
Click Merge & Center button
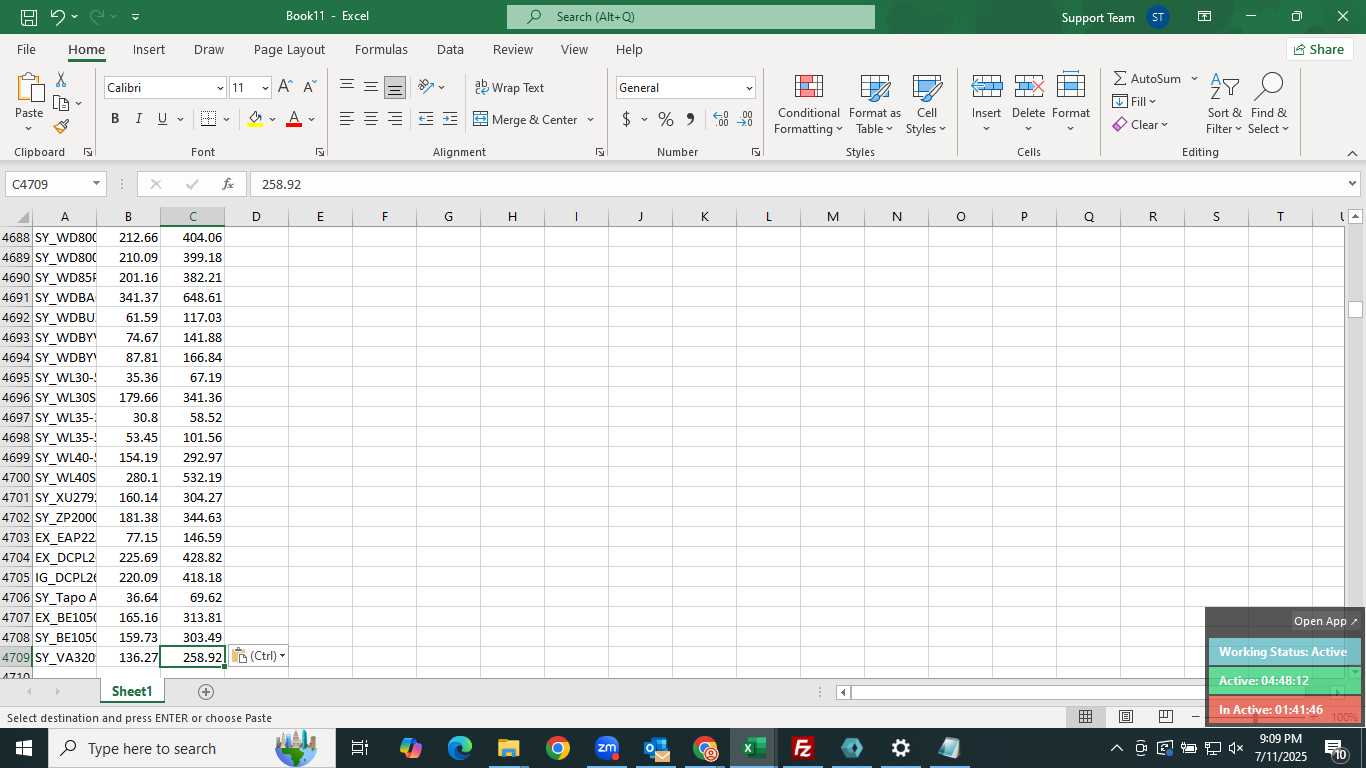pos(525,119)
